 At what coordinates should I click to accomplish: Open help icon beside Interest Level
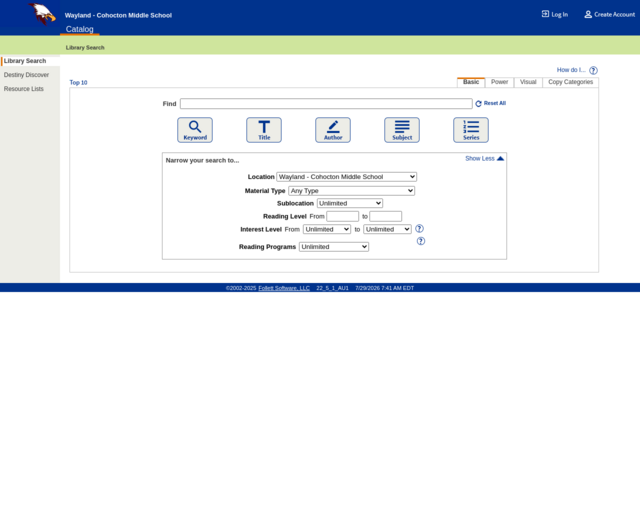419,229
